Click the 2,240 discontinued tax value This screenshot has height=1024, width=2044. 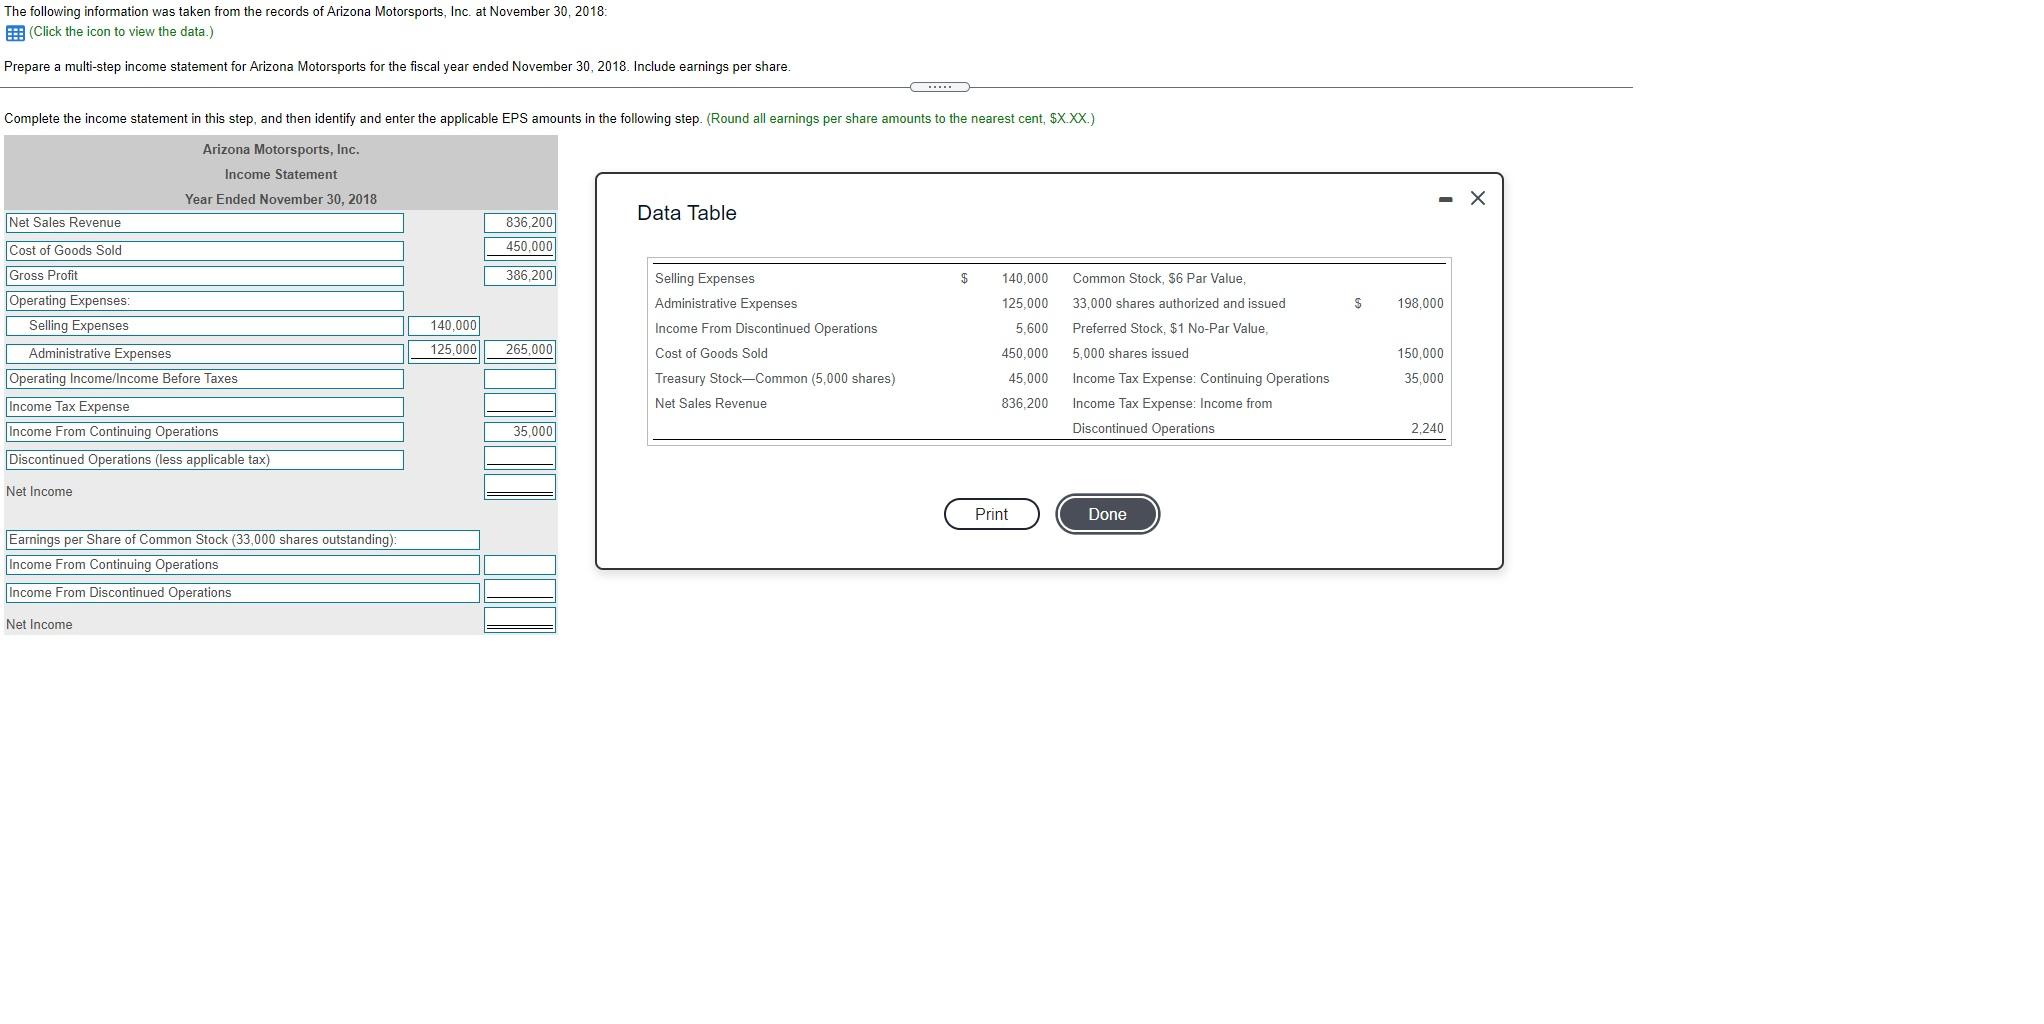pyautogui.click(x=1427, y=429)
